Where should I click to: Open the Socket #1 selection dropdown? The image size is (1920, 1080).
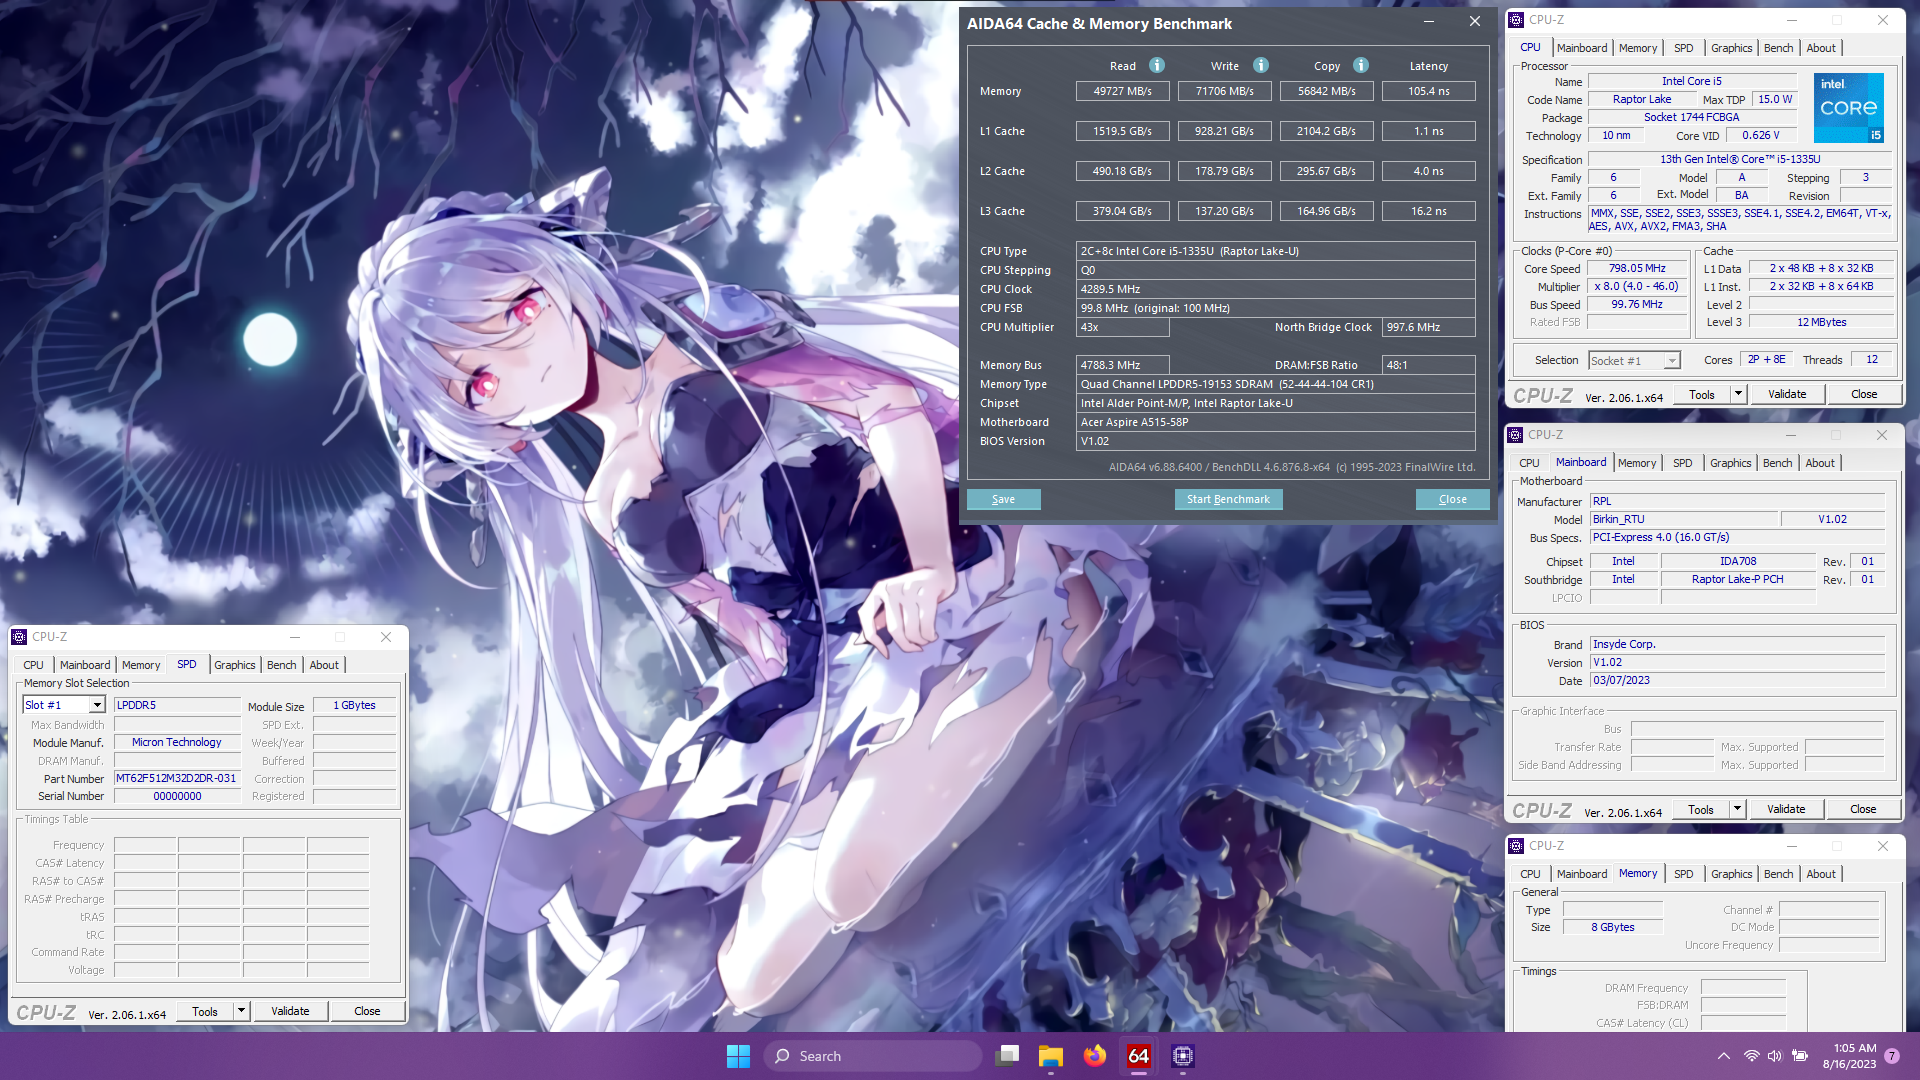coord(1634,361)
